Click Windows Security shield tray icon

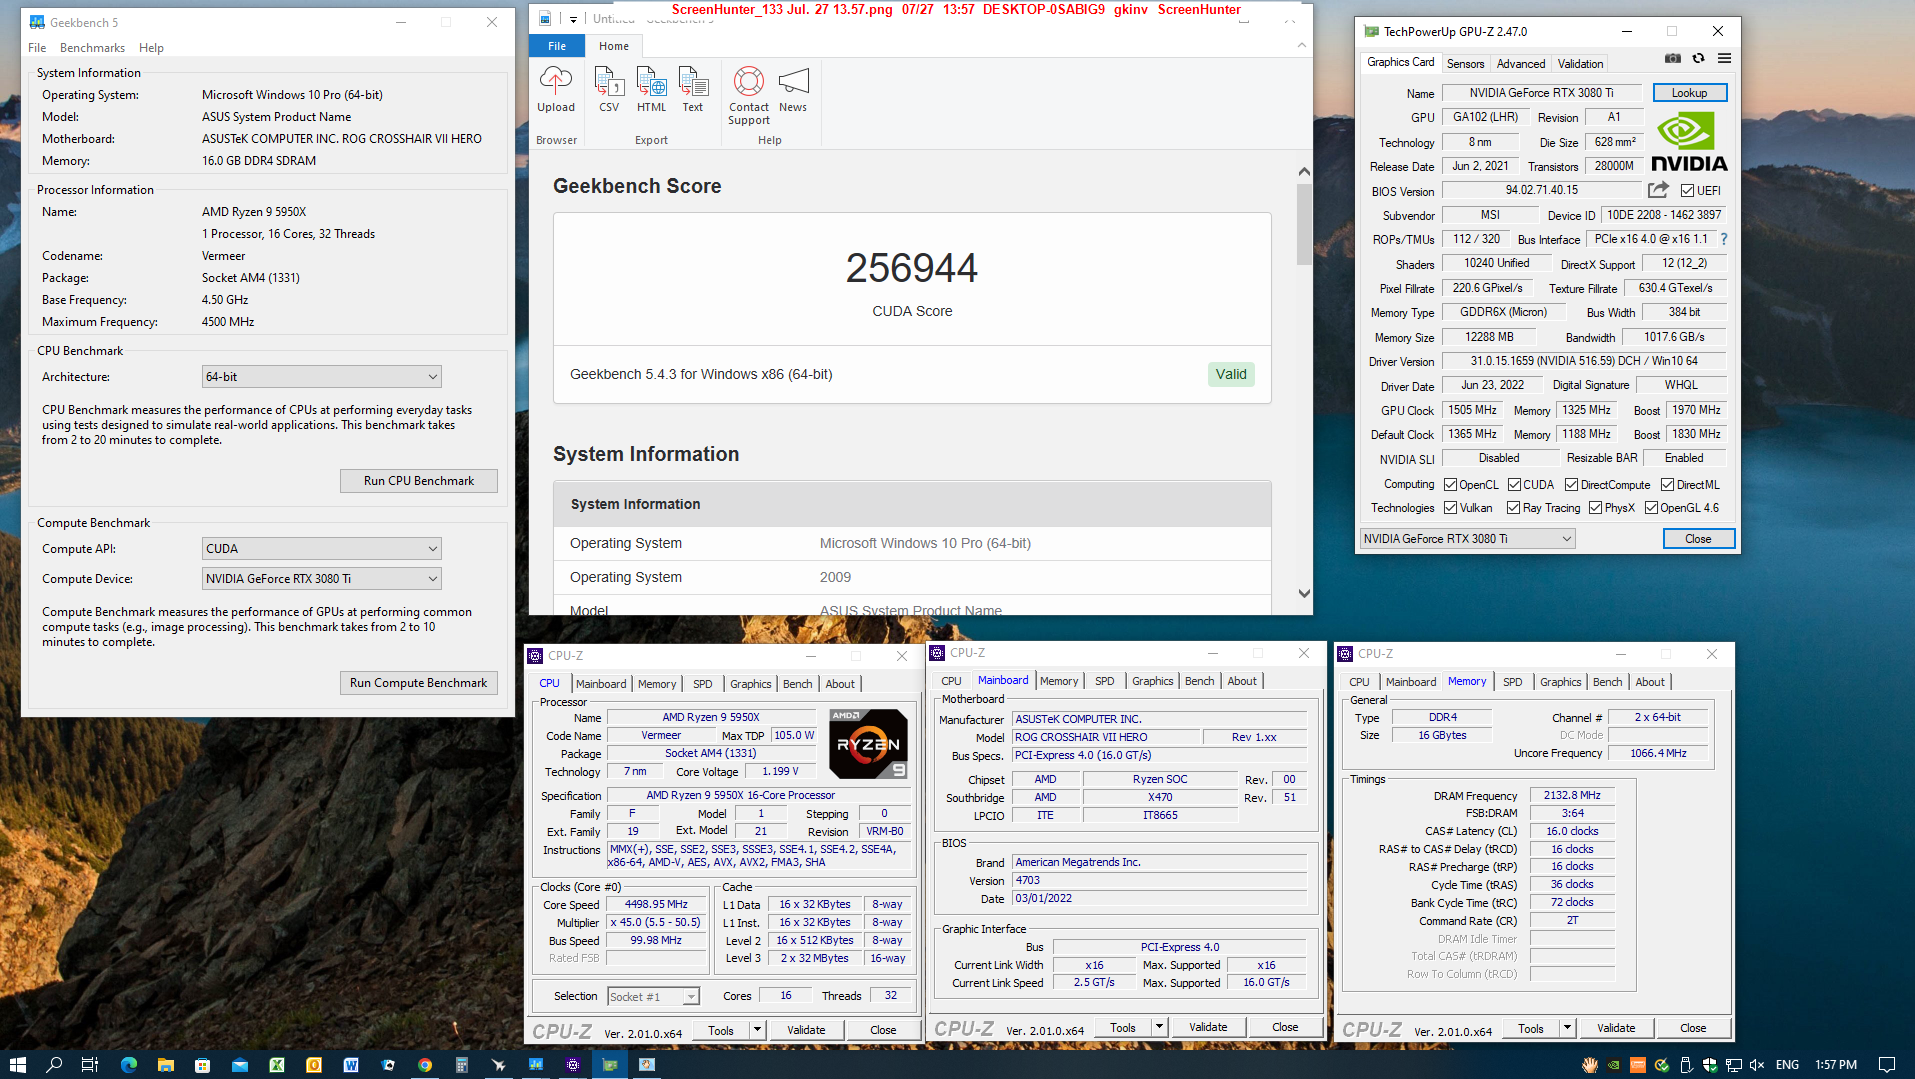(1709, 1064)
